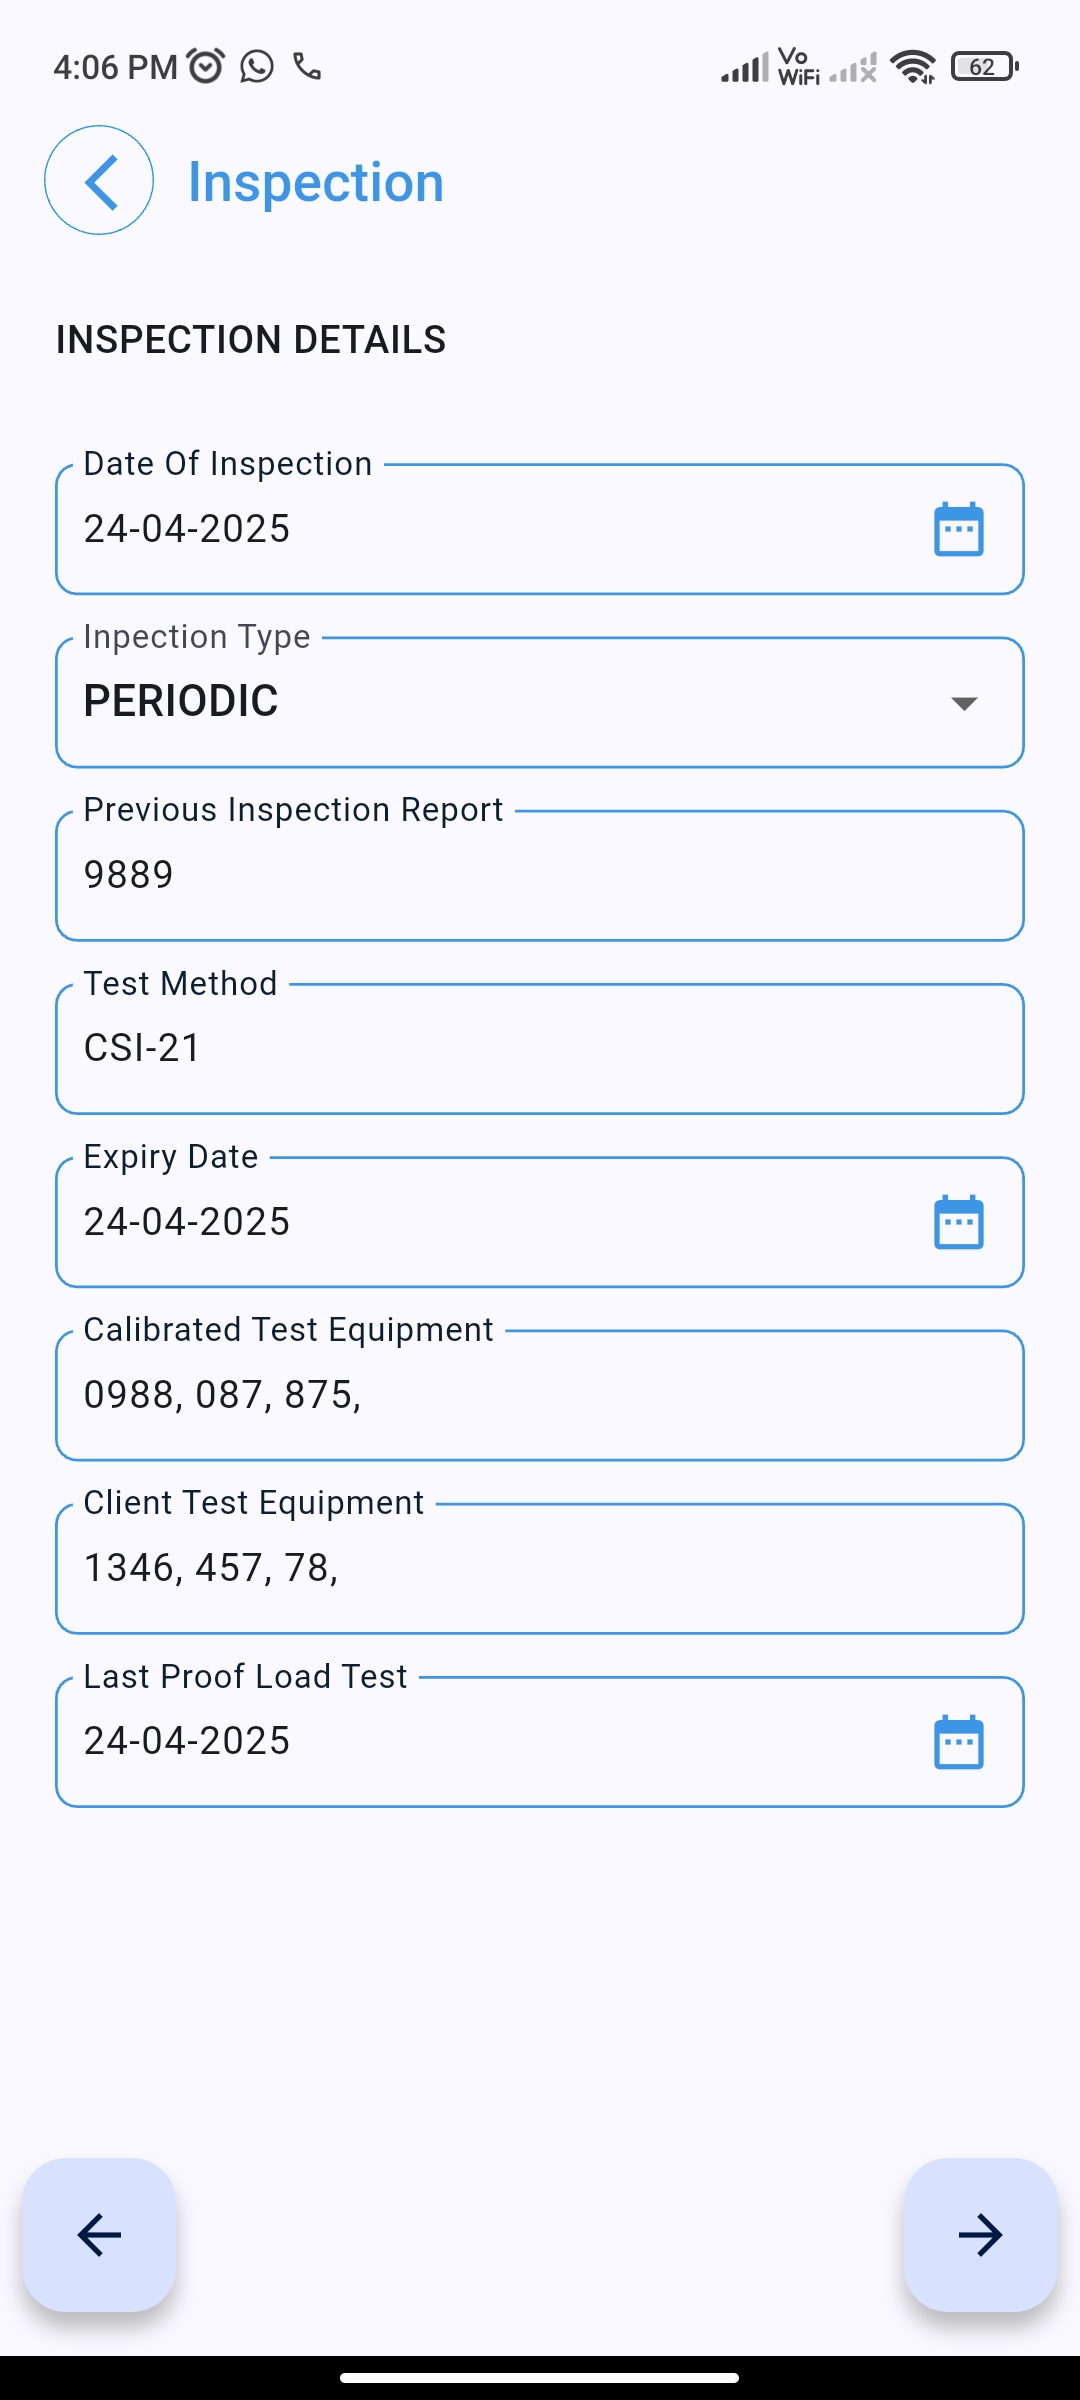This screenshot has width=1080, height=2400.
Task: Tap the WhatsApp status bar icon
Action: 257,67
